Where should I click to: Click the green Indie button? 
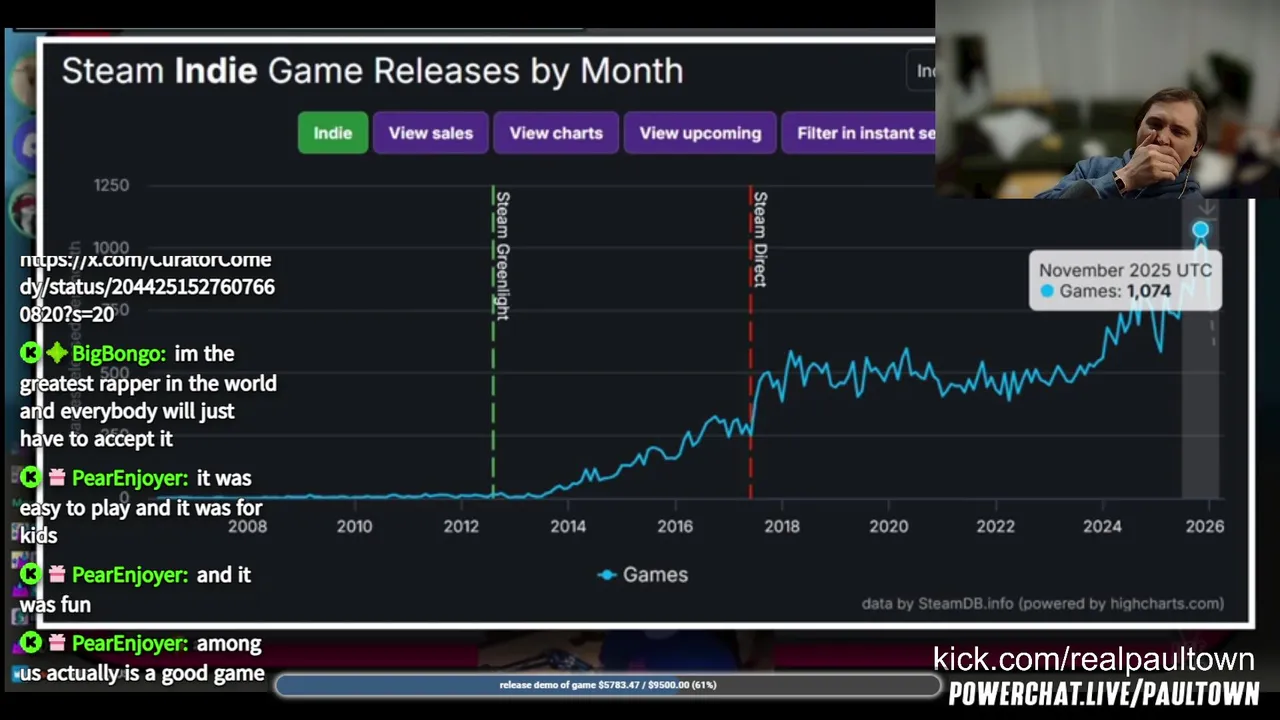pyautogui.click(x=333, y=133)
